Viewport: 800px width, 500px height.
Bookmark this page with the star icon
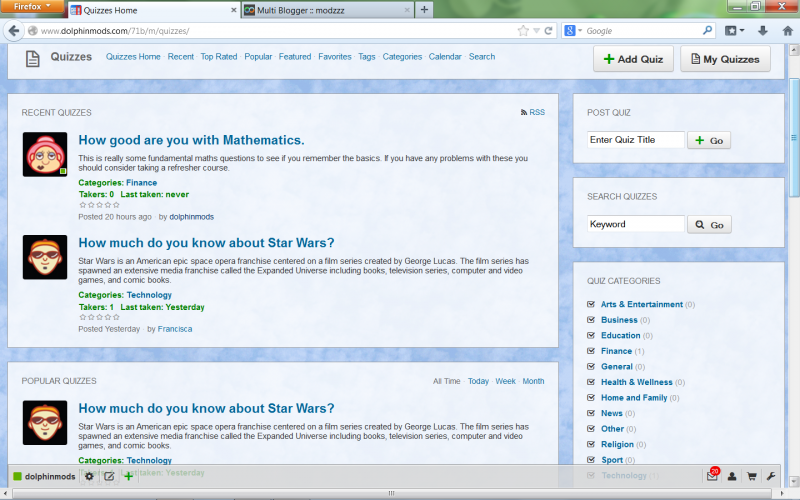point(523,31)
